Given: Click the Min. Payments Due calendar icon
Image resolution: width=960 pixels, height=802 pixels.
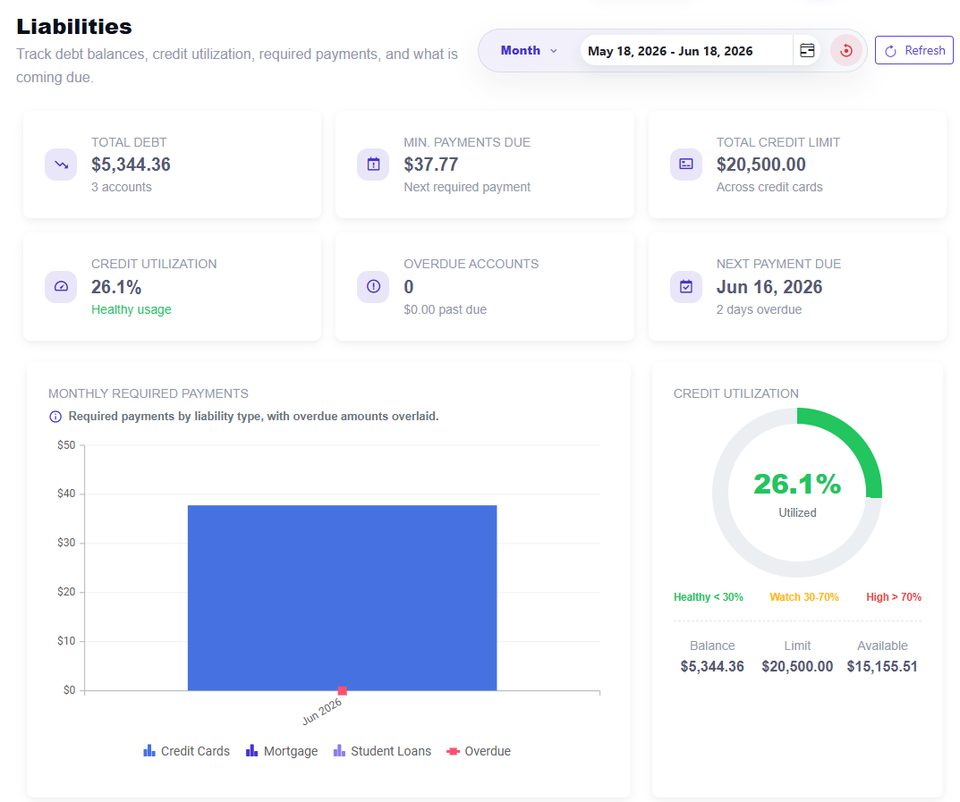Looking at the screenshot, I should [373, 165].
